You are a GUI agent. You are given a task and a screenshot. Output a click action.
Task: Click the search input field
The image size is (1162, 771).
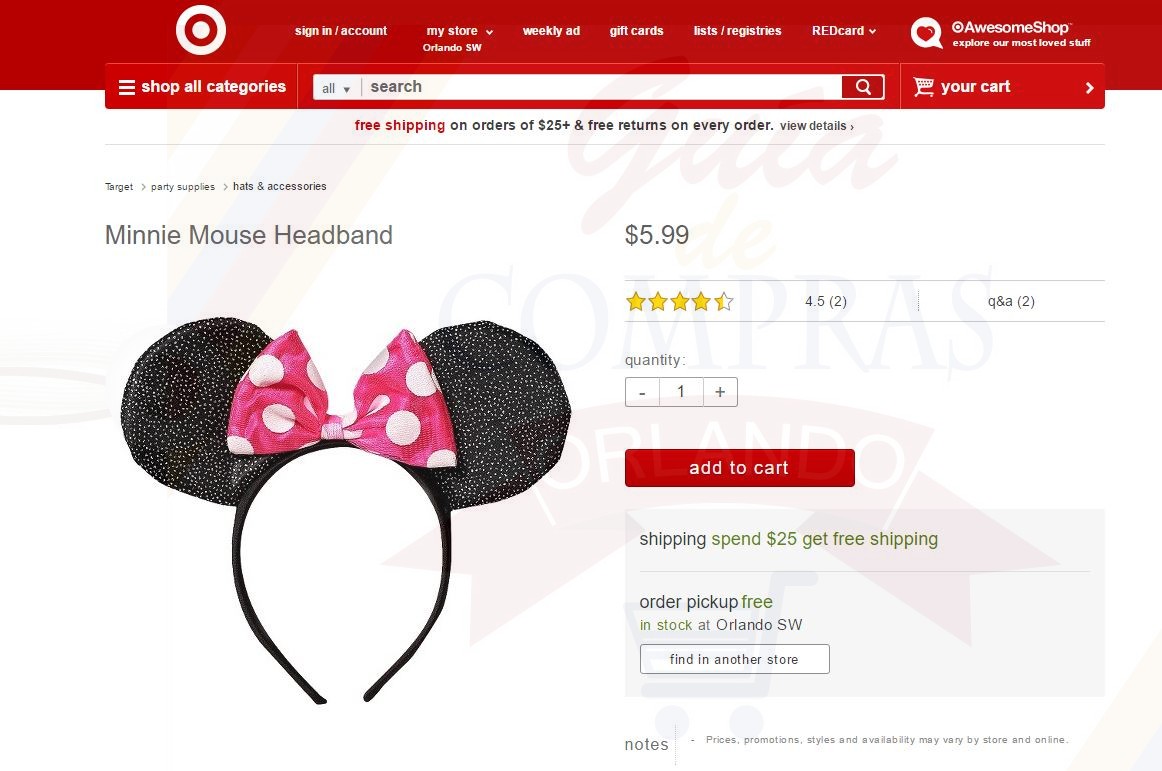pos(601,87)
